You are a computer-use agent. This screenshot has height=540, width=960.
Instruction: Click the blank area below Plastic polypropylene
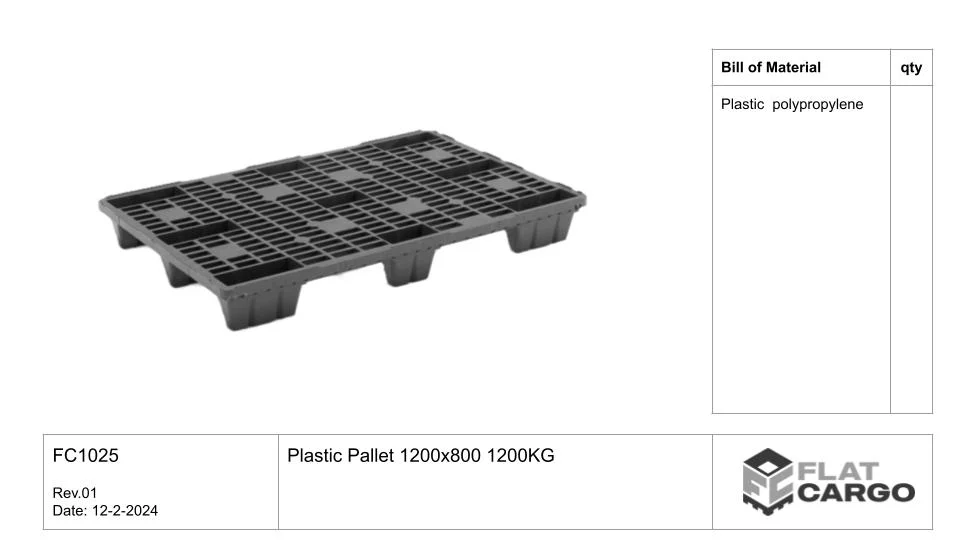(x=801, y=263)
